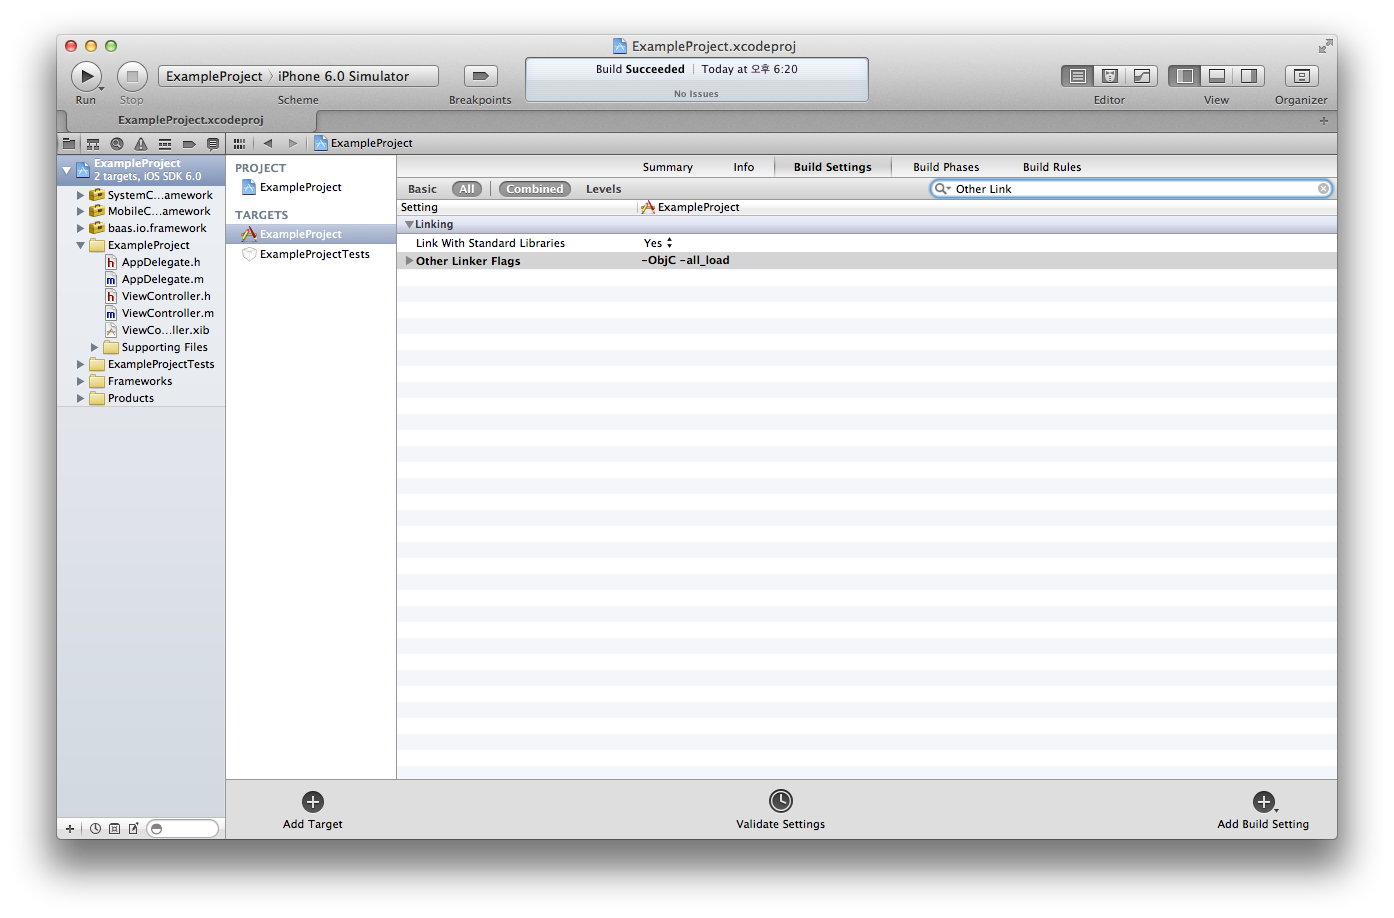
Task: Open the Issue navigator warning icon
Action: pos(141,144)
